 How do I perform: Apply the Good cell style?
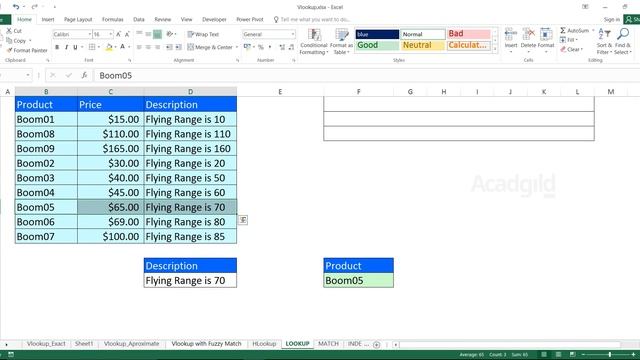coord(378,45)
